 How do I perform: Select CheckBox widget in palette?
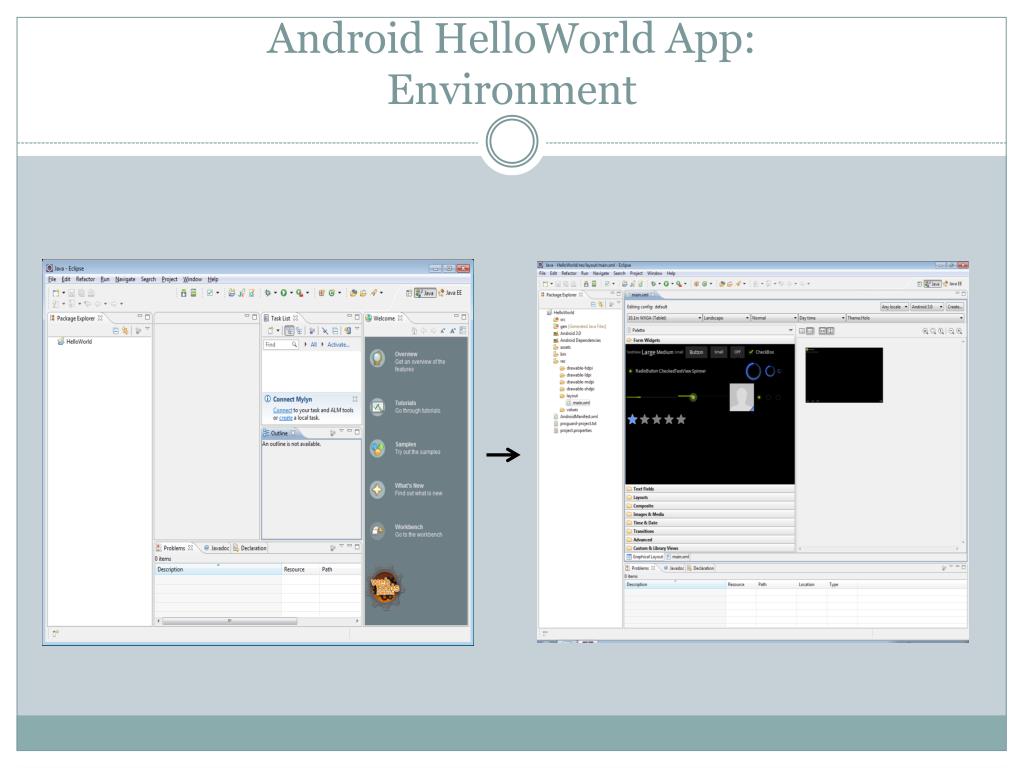(x=761, y=352)
